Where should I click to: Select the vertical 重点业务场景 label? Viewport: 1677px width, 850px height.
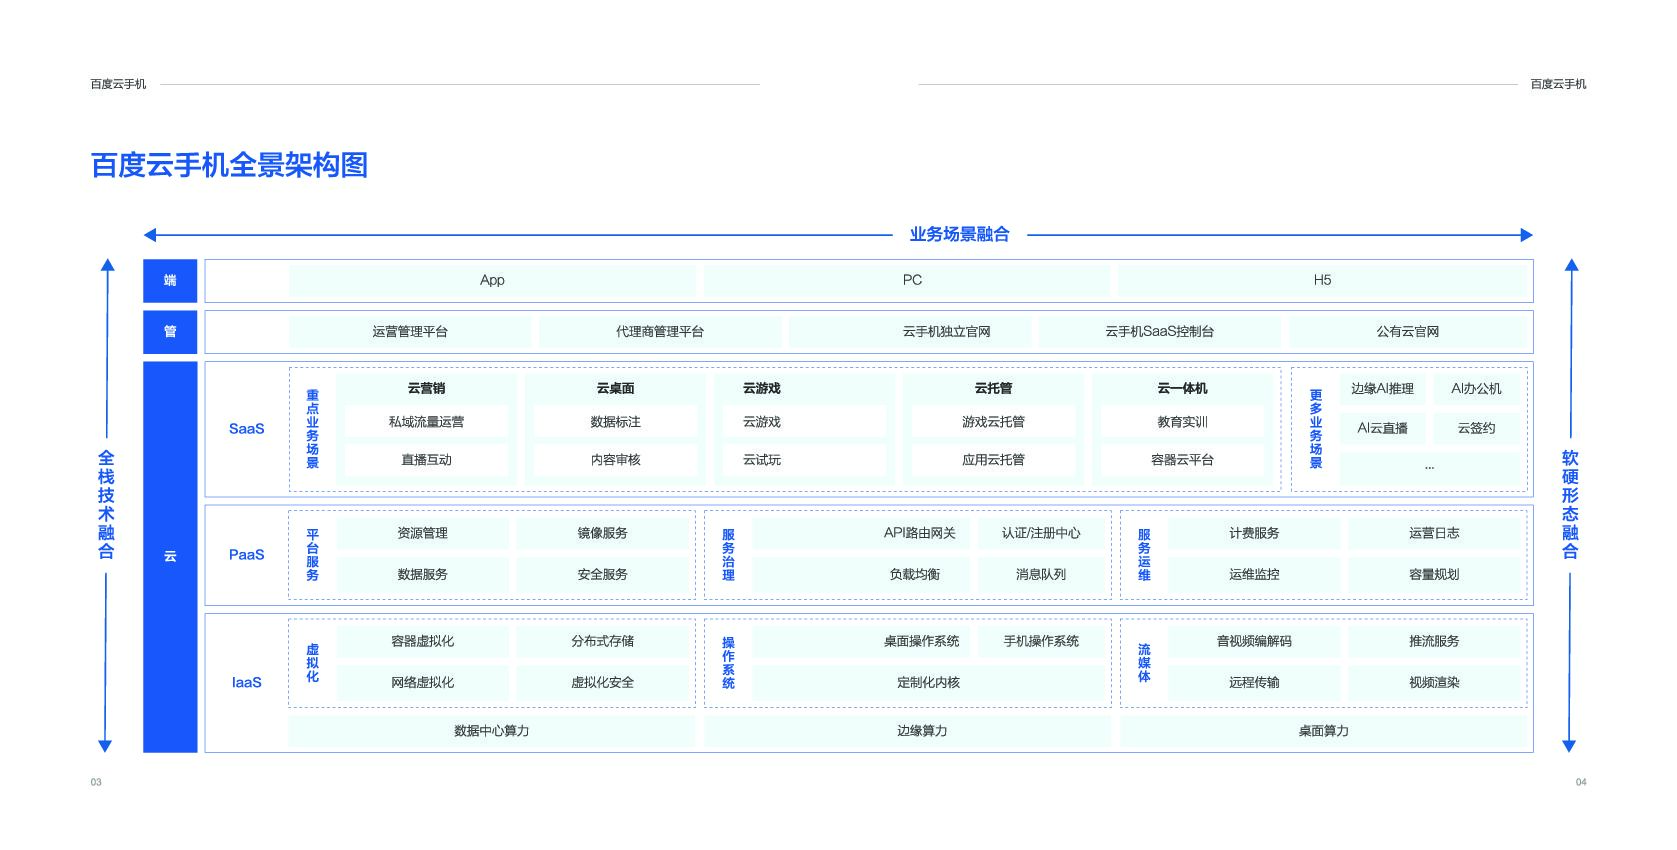click(x=312, y=429)
